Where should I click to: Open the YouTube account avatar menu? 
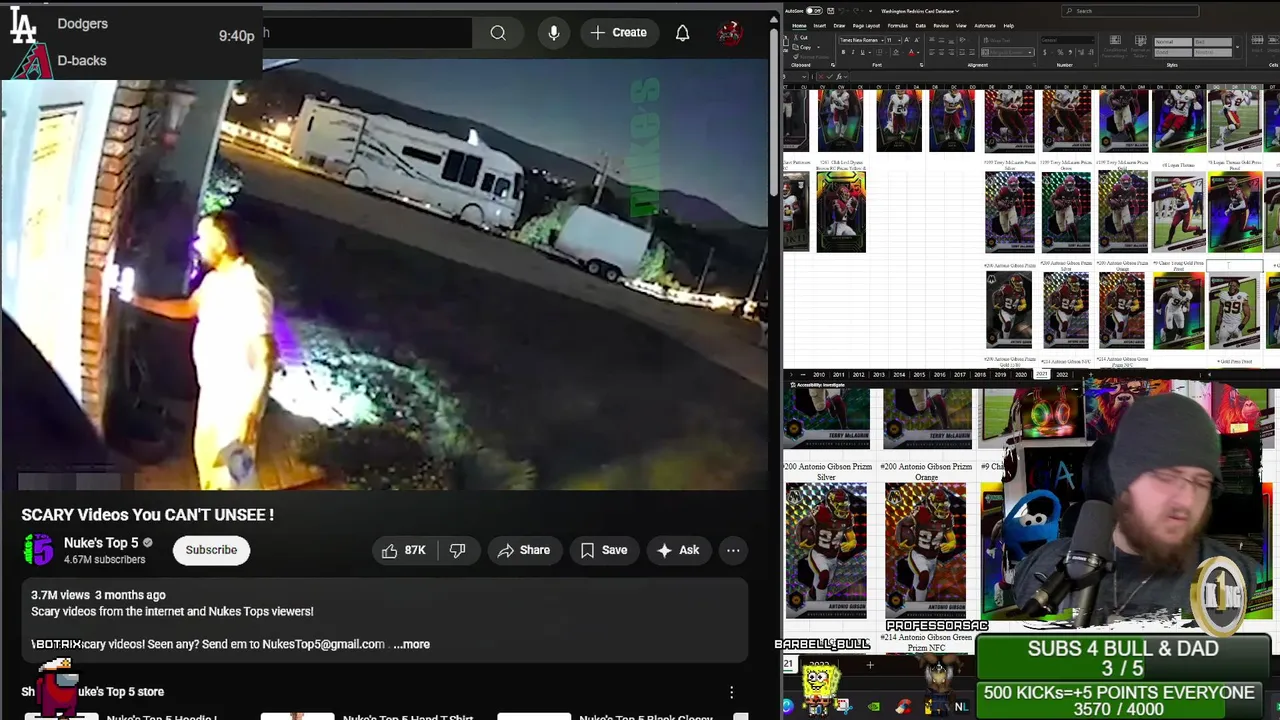[x=730, y=33]
